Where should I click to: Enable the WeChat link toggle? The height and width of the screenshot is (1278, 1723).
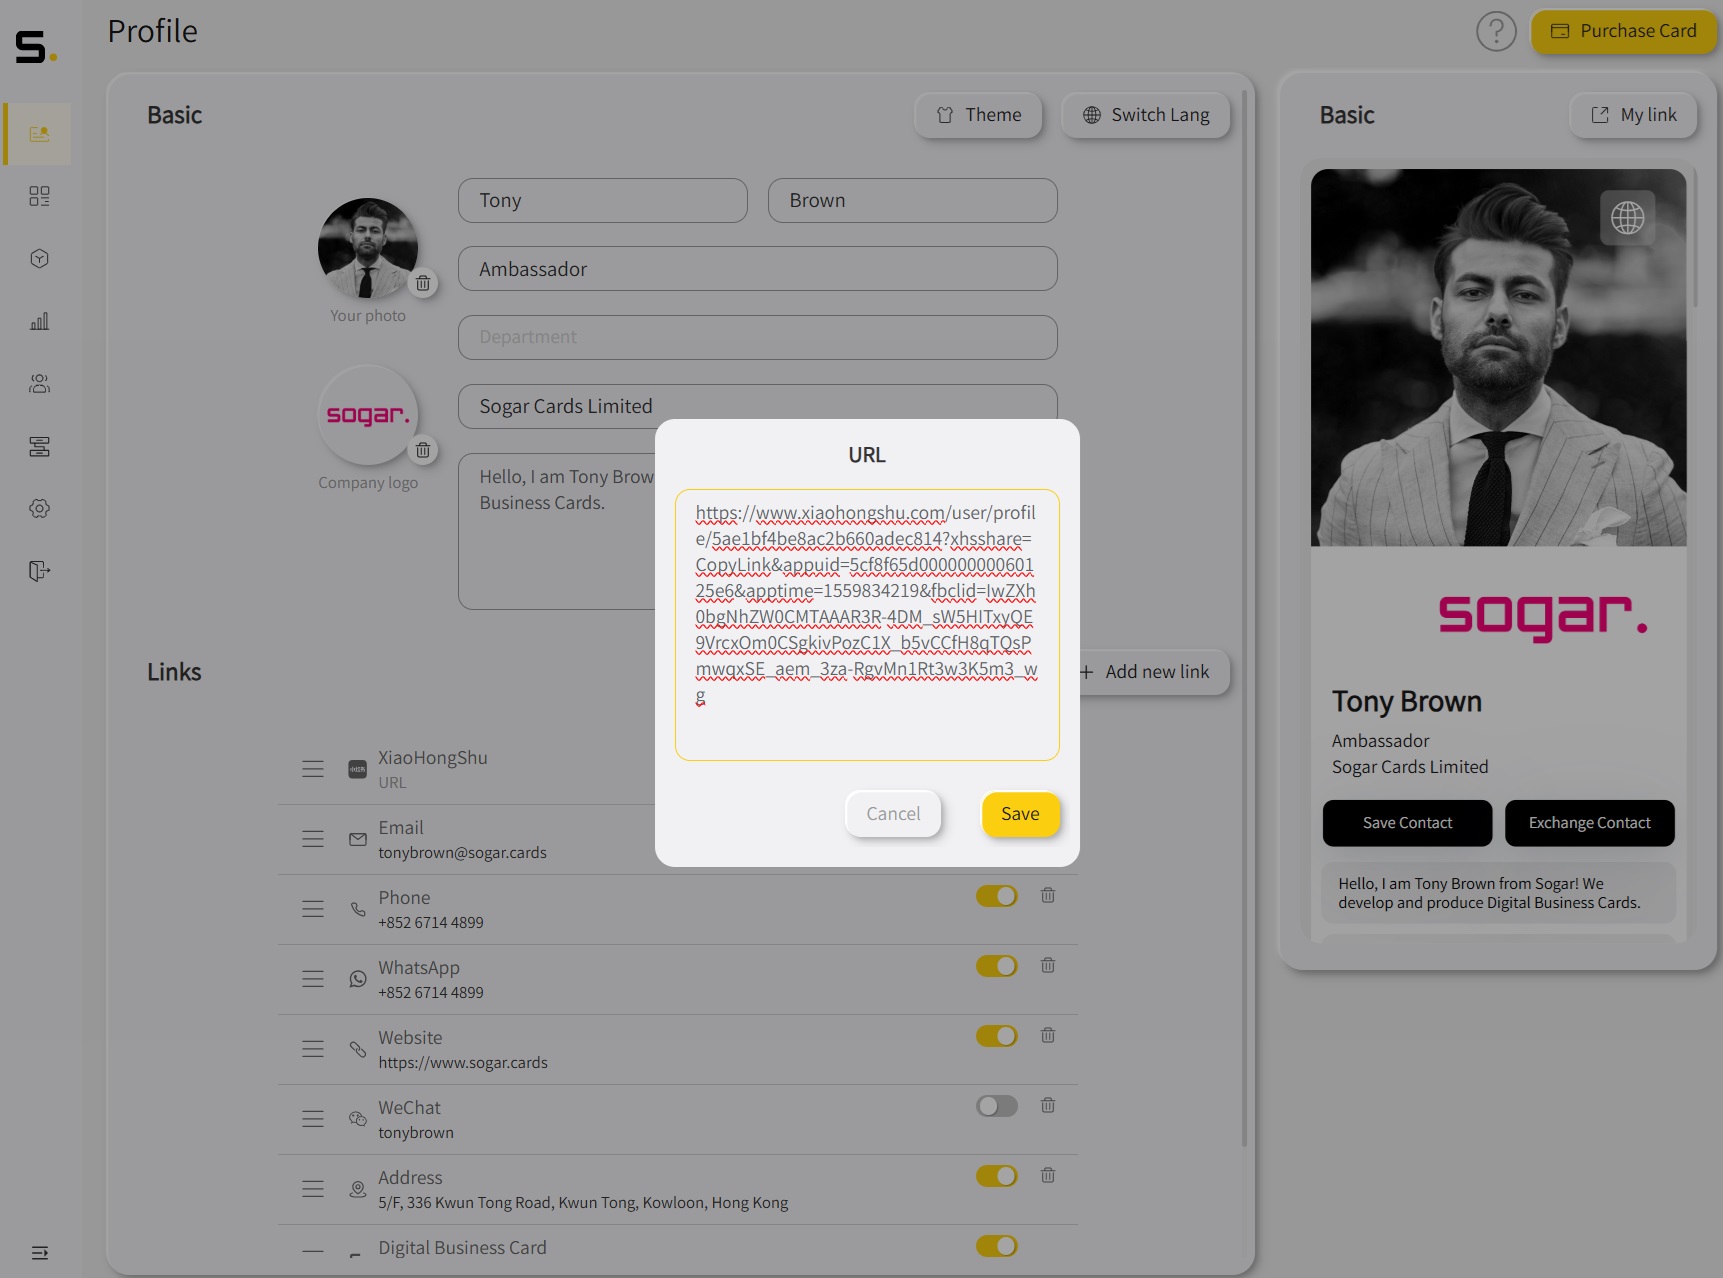(997, 1106)
